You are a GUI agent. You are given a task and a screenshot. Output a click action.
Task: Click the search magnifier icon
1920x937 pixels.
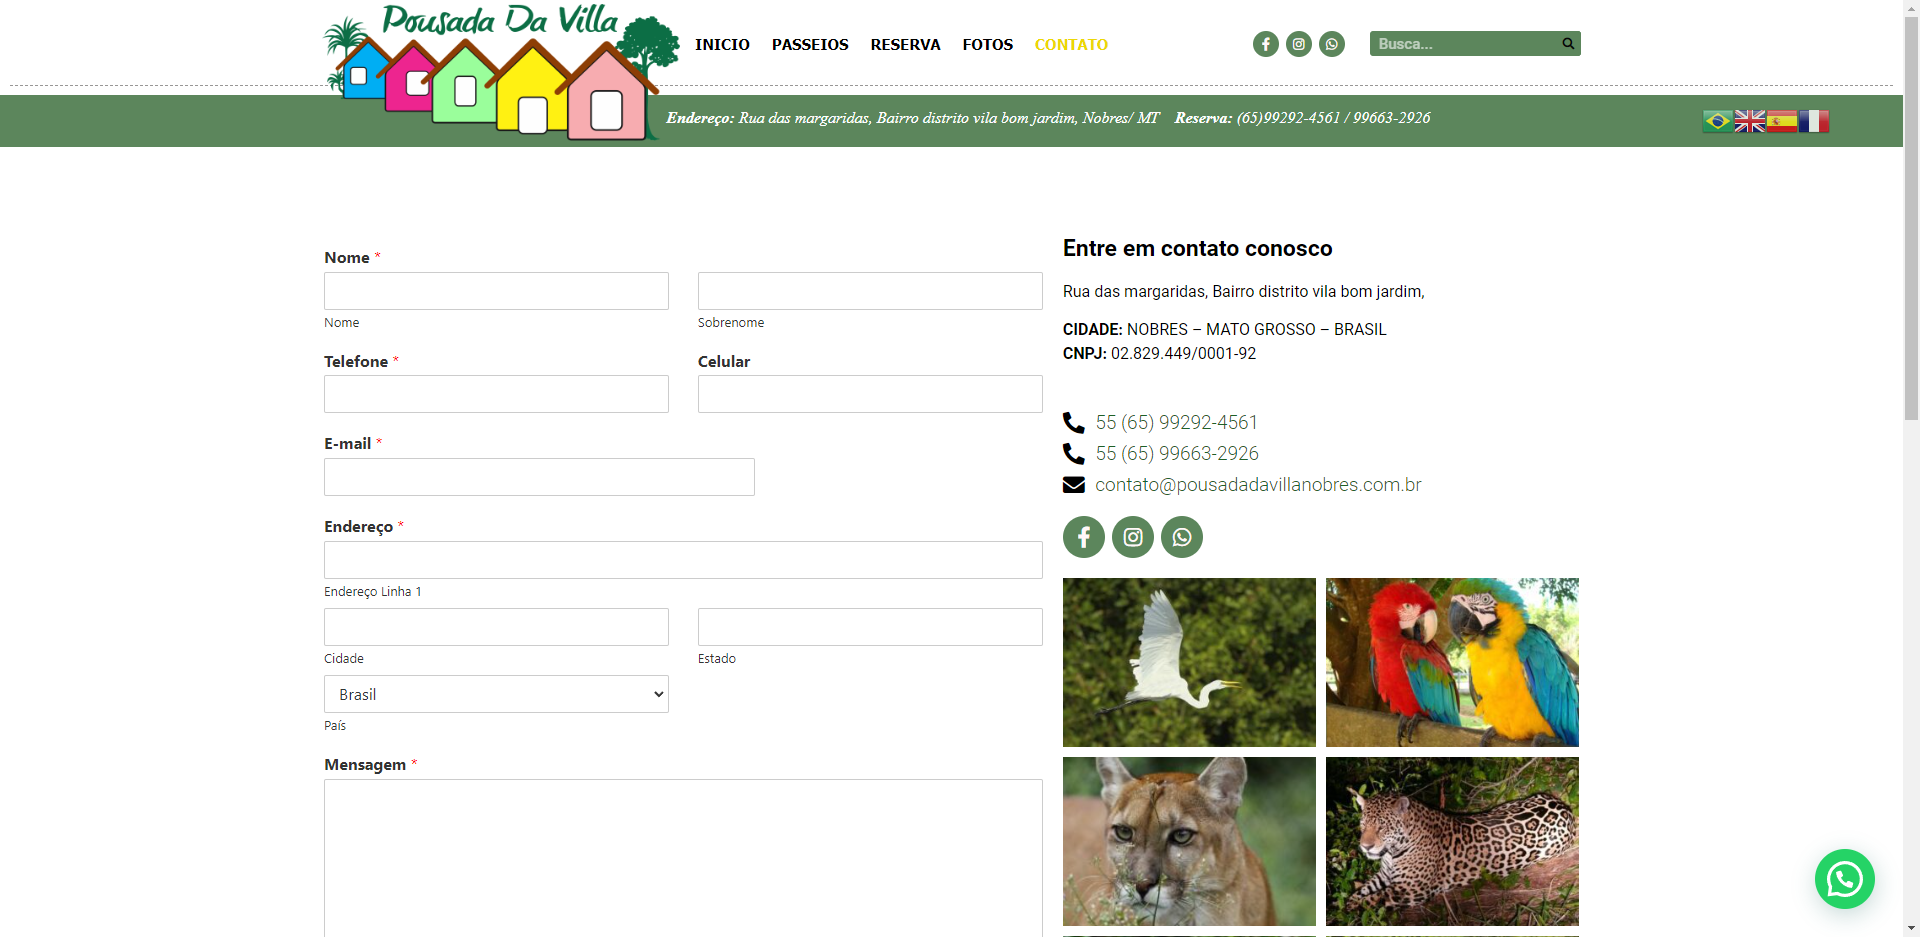(x=1568, y=43)
